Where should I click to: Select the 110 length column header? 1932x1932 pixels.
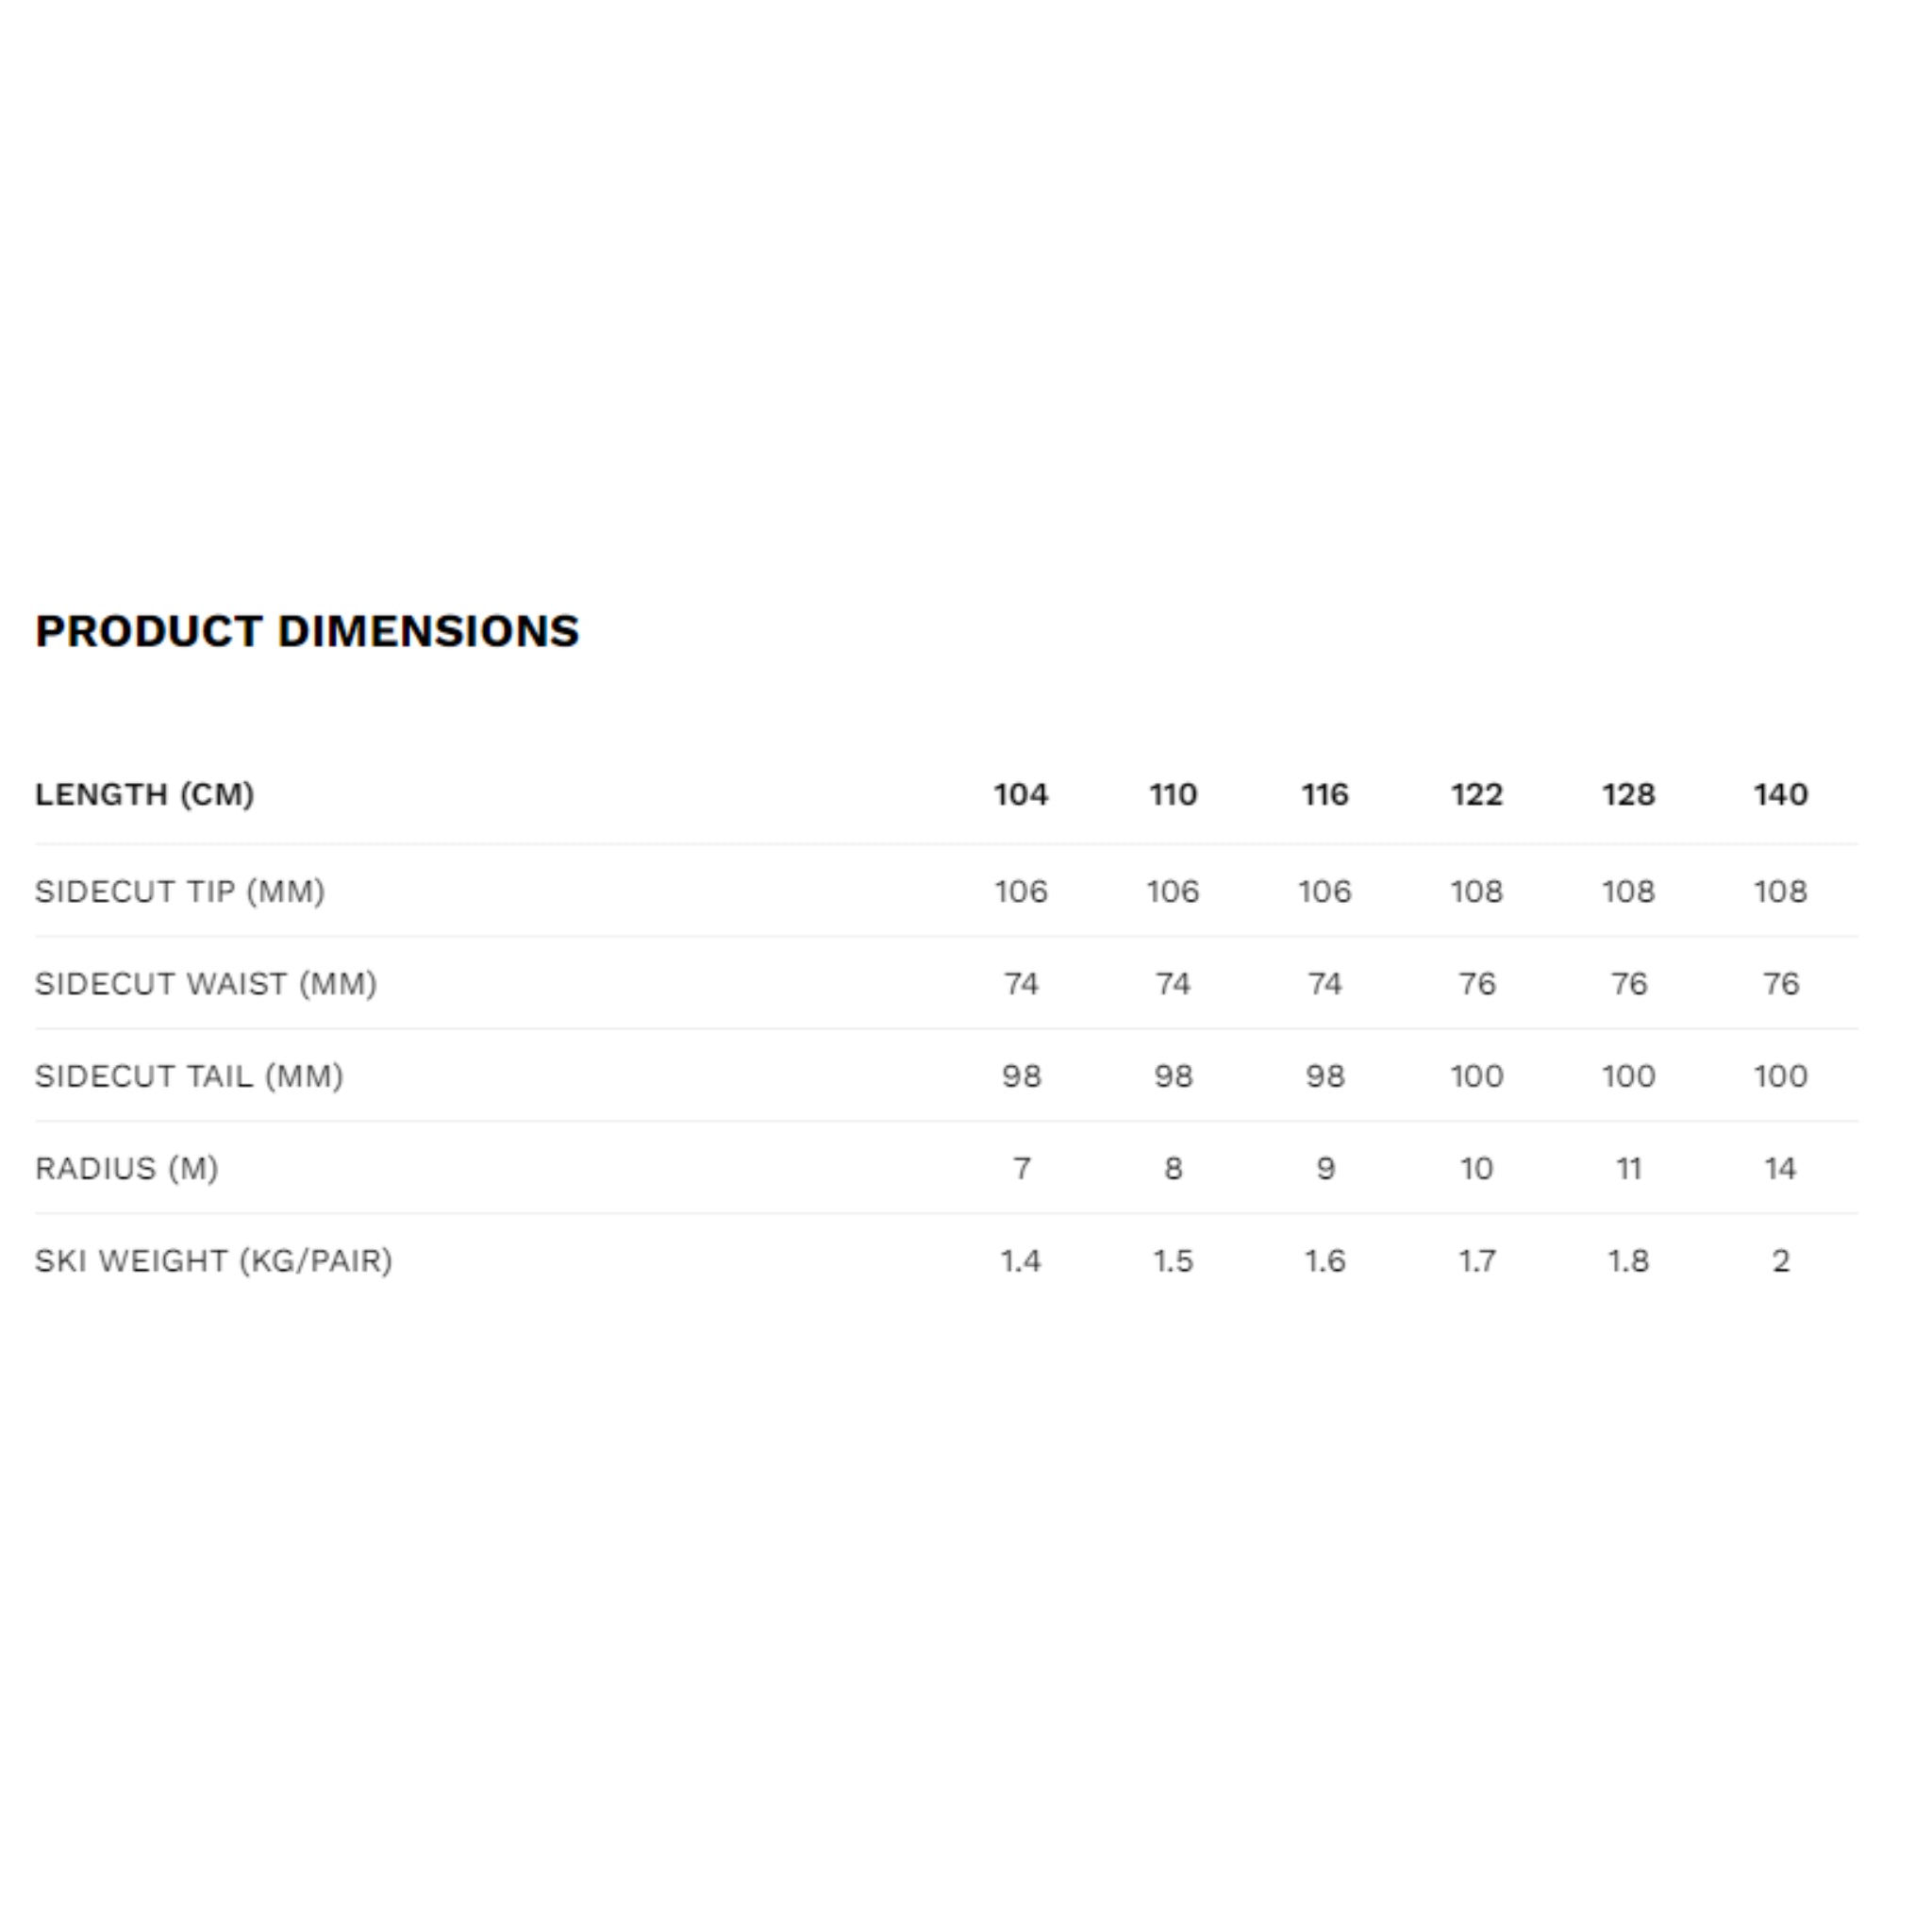[1172, 794]
